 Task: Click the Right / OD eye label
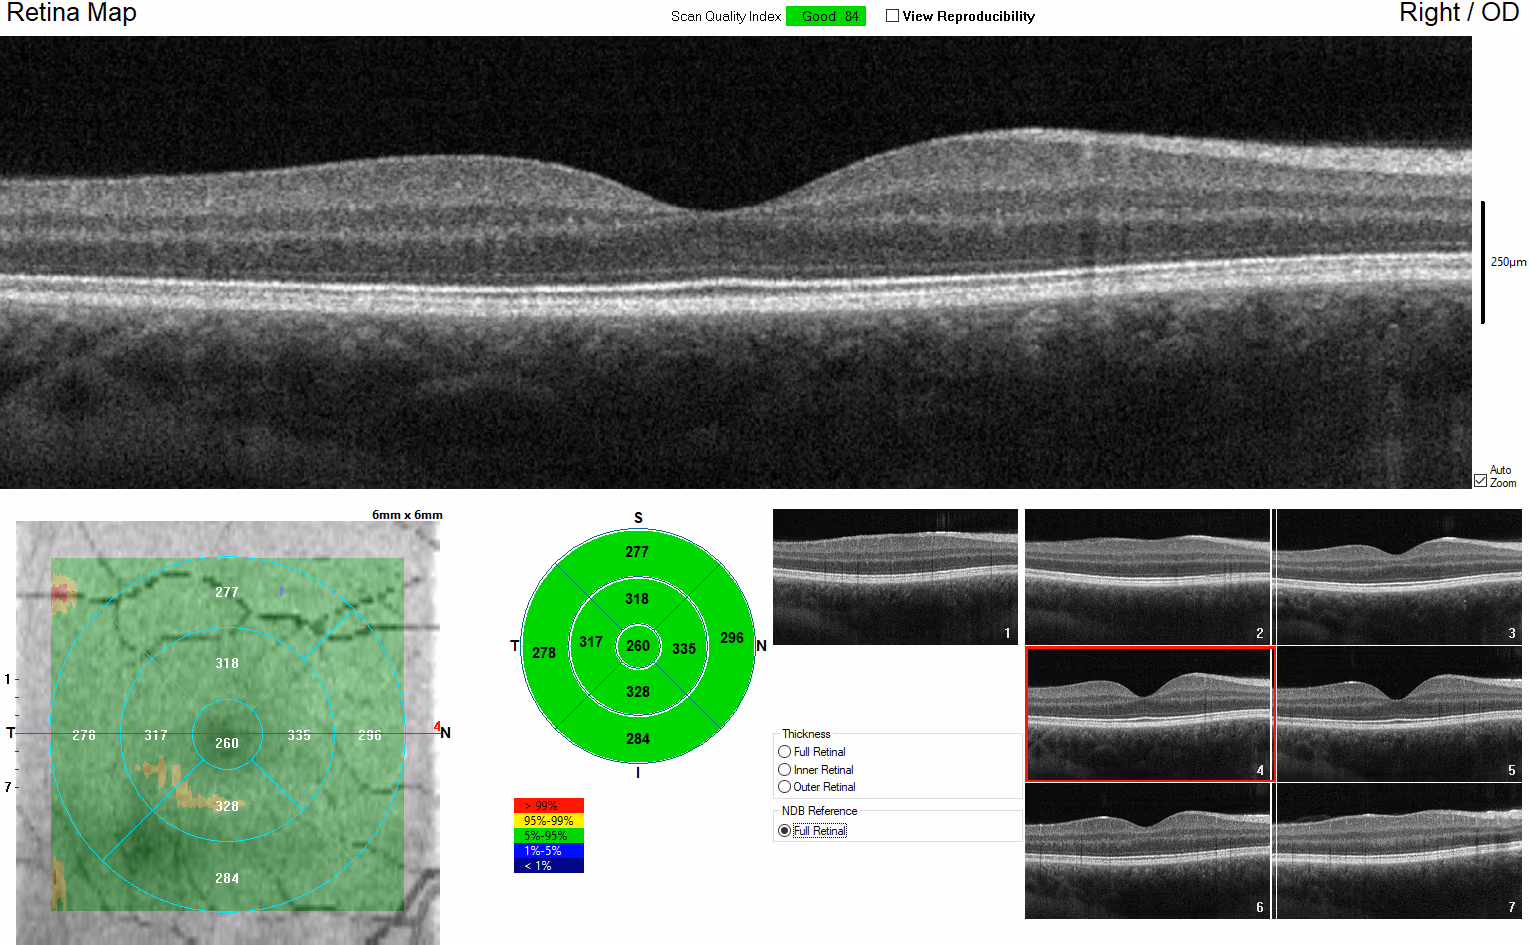click(1458, 14)
